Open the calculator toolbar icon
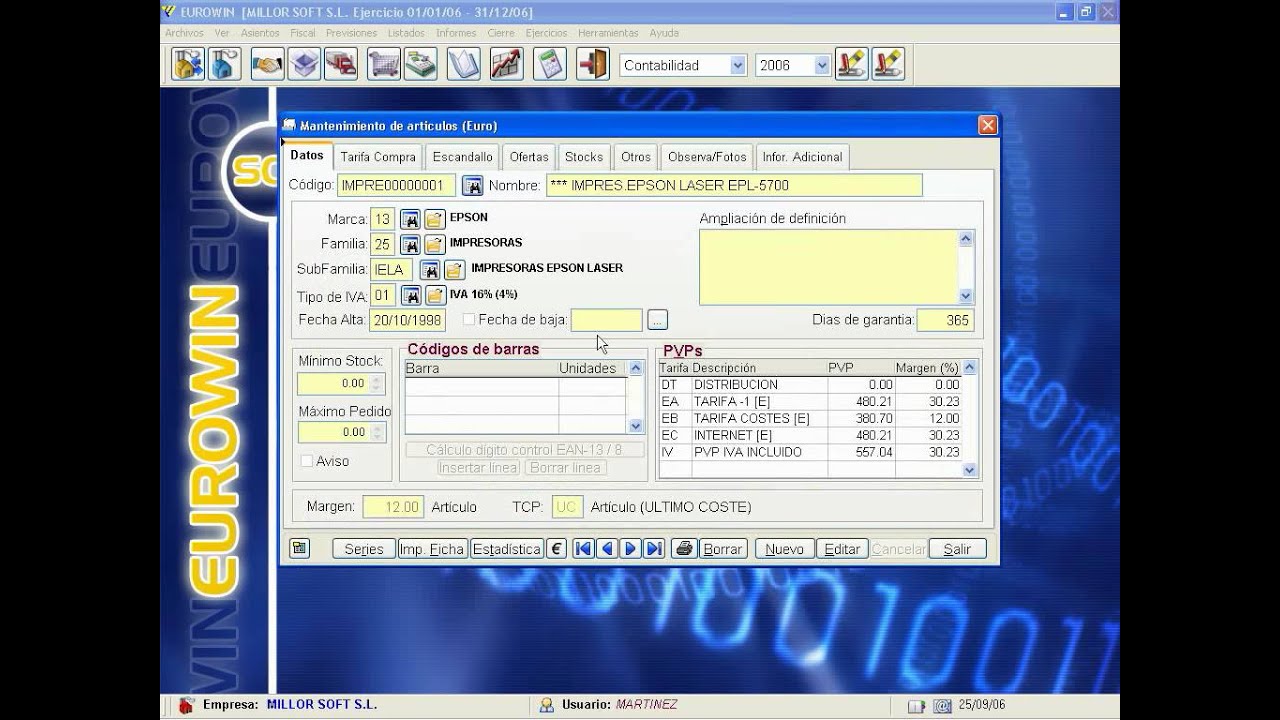Screen dimensions: 1280x720 [x=550, y=64]
